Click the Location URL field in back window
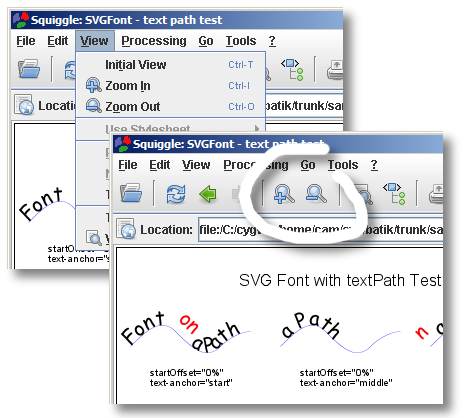 [x=304, y=106]
